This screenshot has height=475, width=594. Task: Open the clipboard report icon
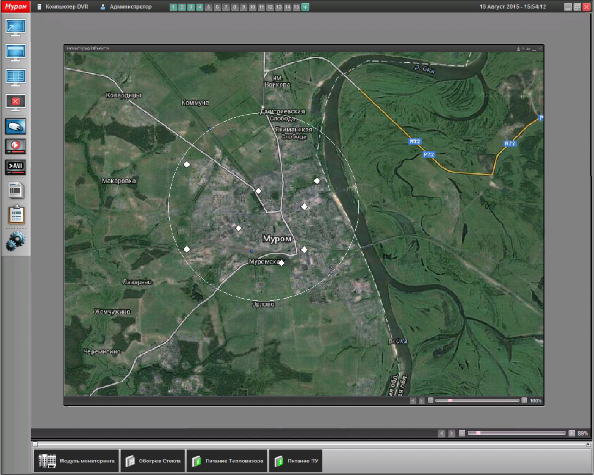coord(16,215)
